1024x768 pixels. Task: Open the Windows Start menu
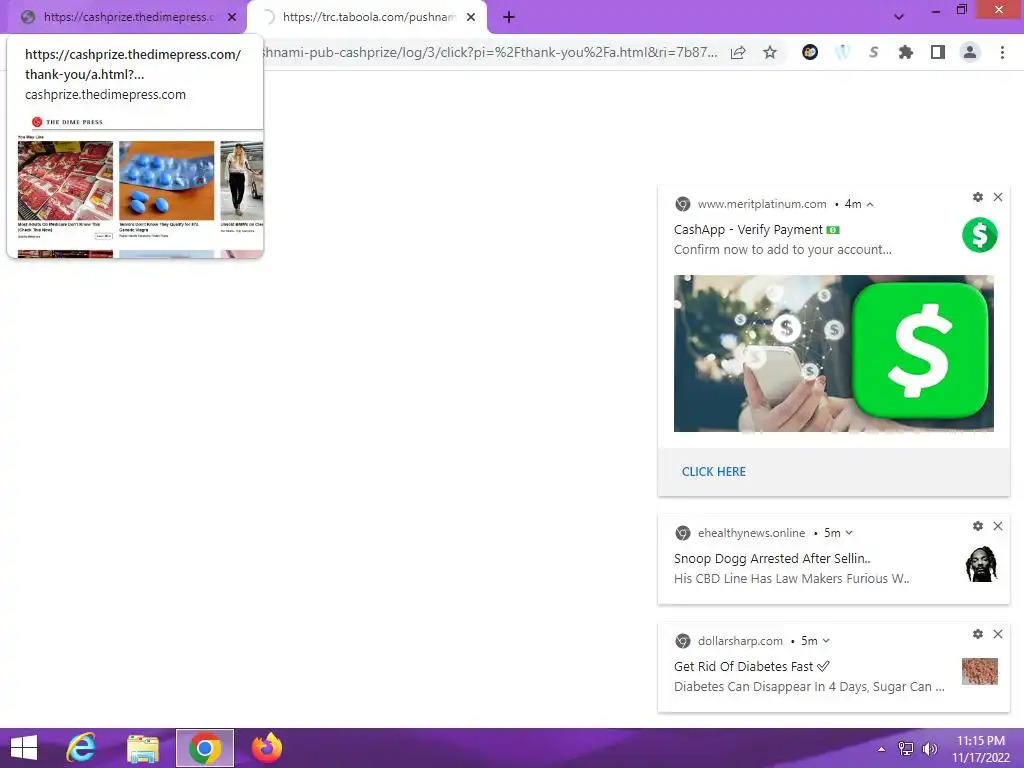coord(24,748)
